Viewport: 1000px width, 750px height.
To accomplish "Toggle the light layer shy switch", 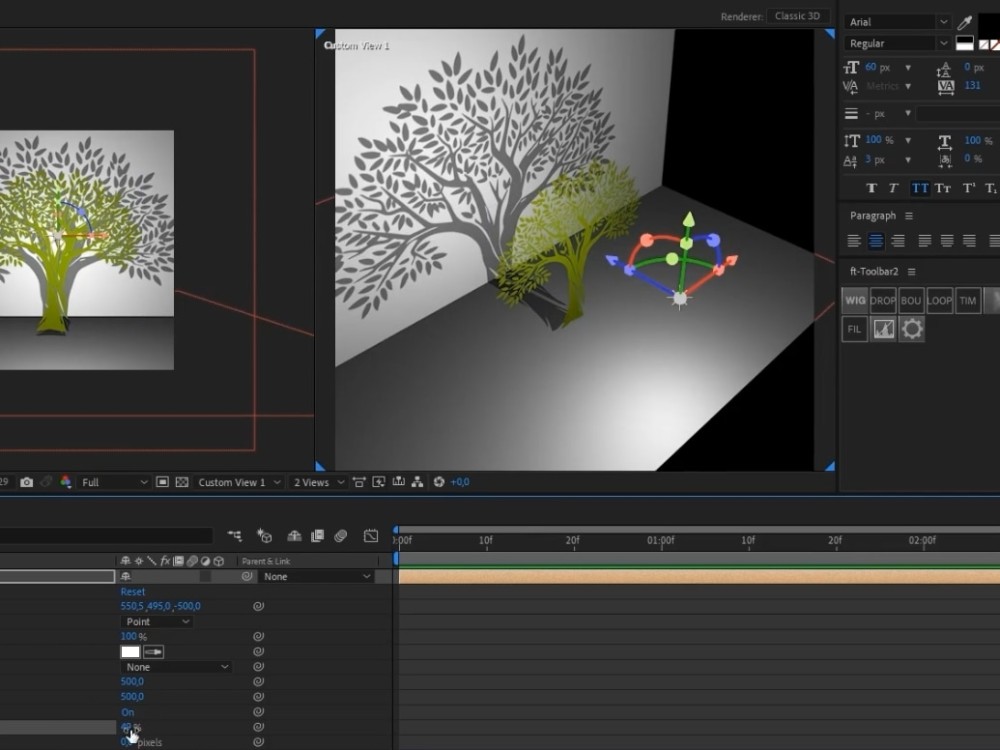I will pyautogui.click(x=126, y=577).
